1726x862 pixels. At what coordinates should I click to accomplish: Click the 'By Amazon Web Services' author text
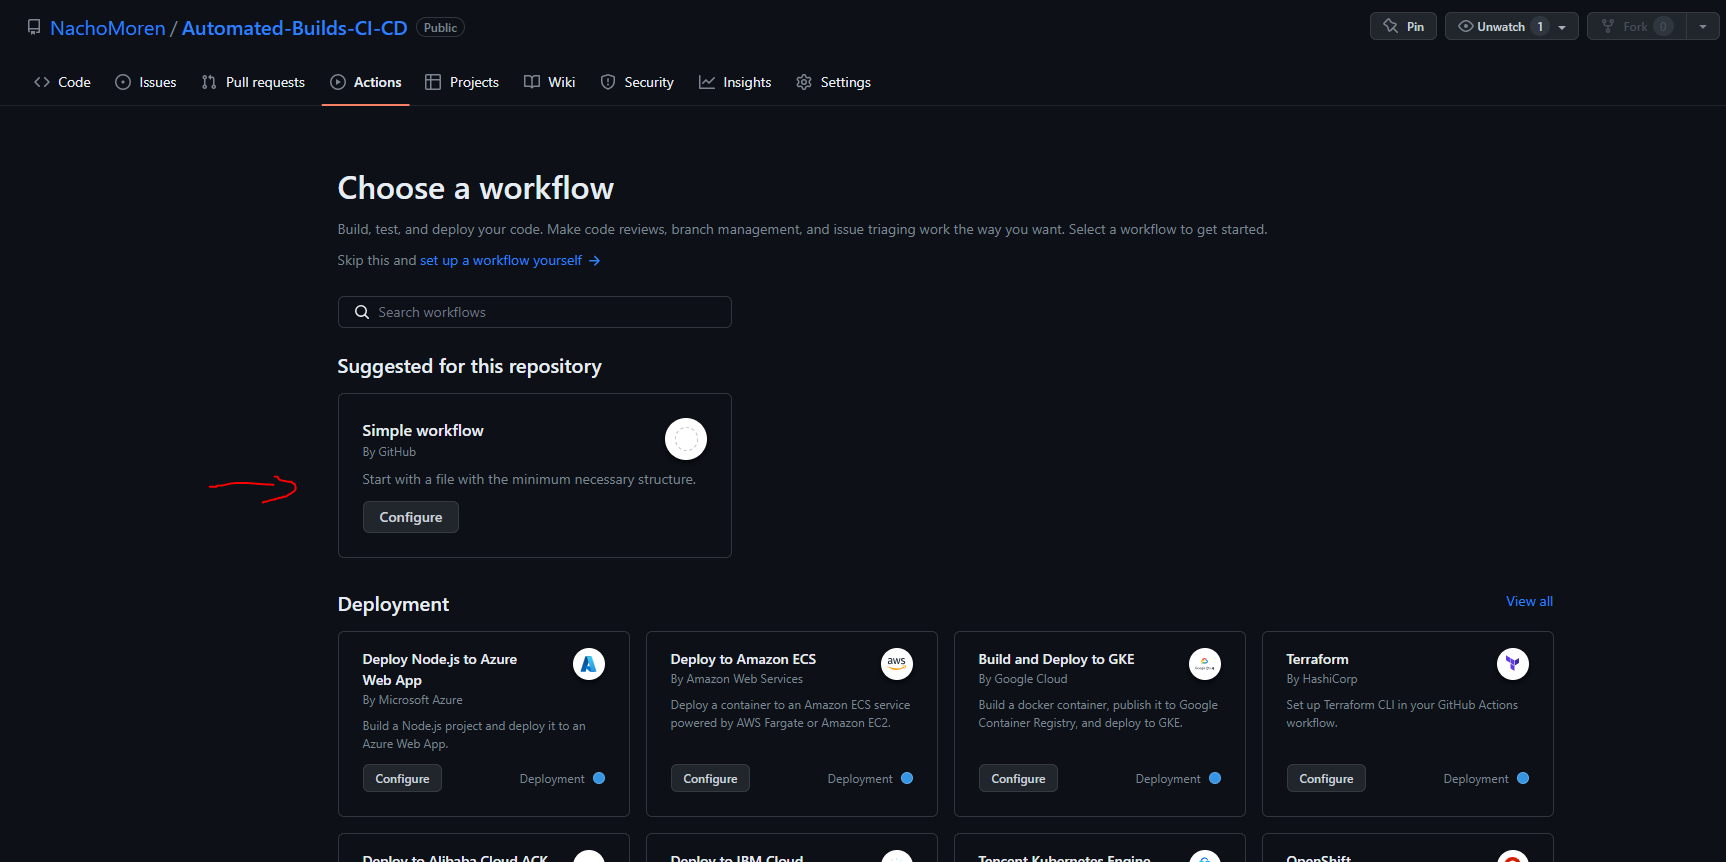[737, 679]
